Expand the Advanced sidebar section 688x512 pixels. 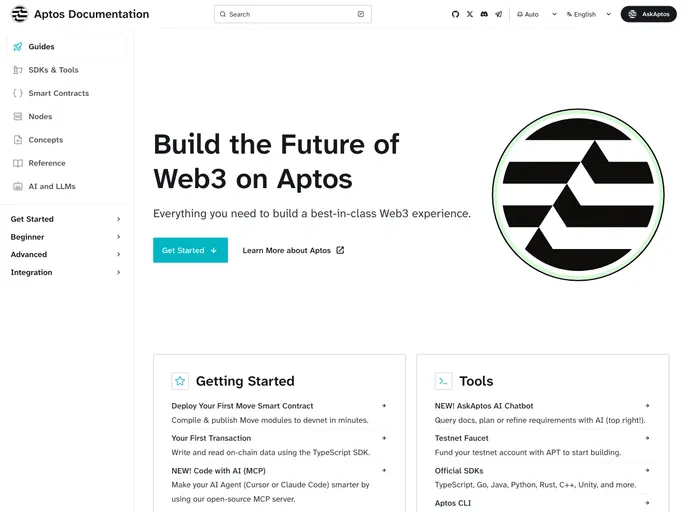point(65,255)
